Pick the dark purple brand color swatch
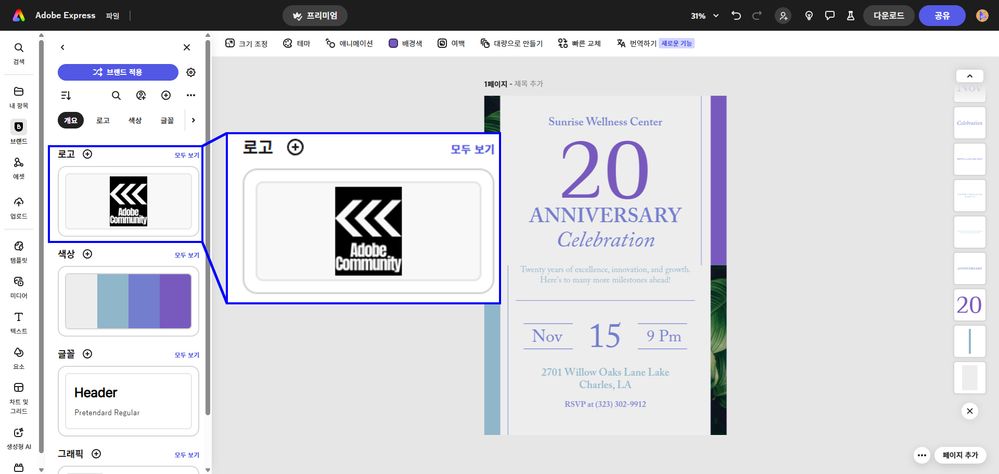The image size is (999, 474). 175,301
